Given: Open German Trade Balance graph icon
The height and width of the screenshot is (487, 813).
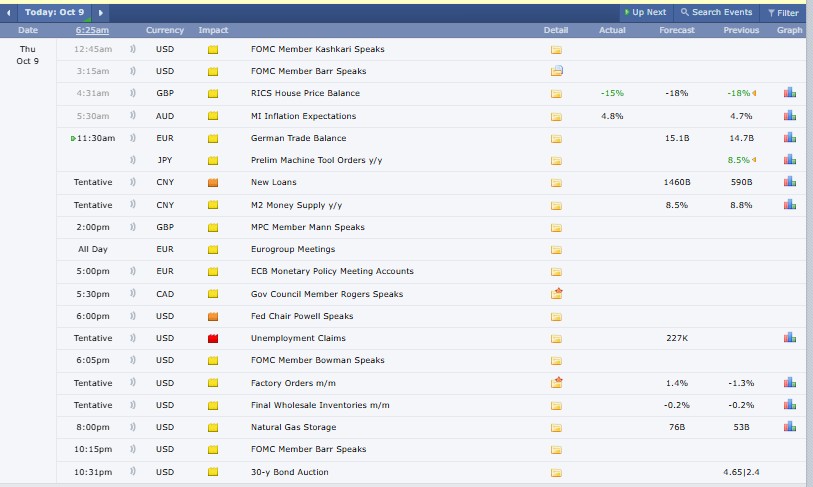Looking at the screenshot, I should pos(790,138).
